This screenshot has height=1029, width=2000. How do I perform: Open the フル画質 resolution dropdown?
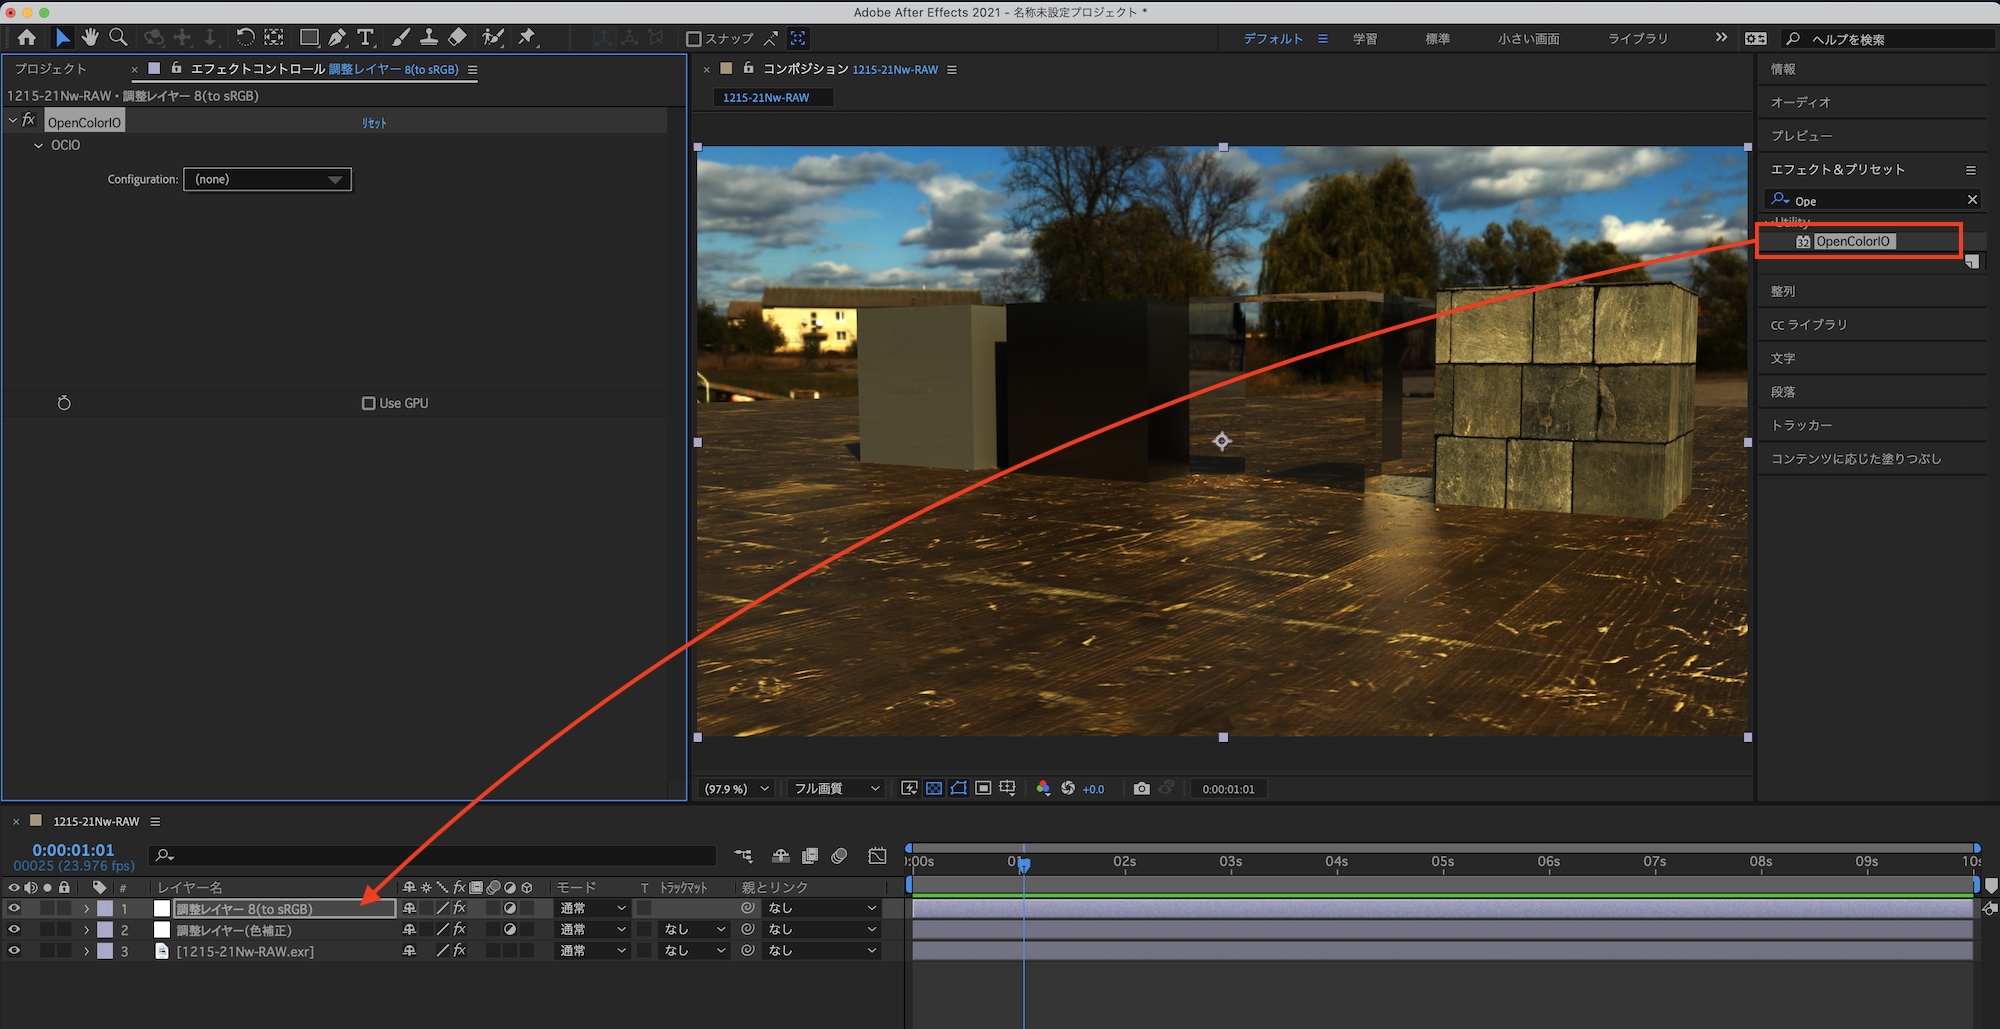point(836,789)
